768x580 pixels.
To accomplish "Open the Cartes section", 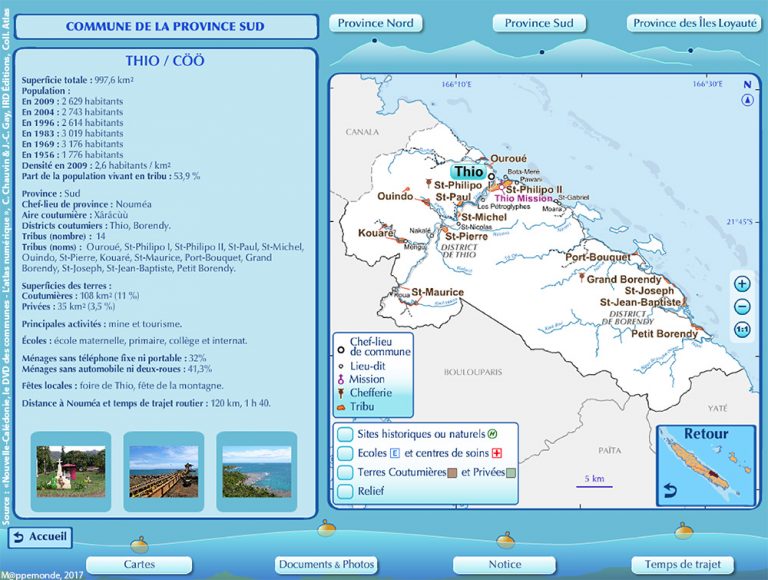I will (x=139, y=565).
